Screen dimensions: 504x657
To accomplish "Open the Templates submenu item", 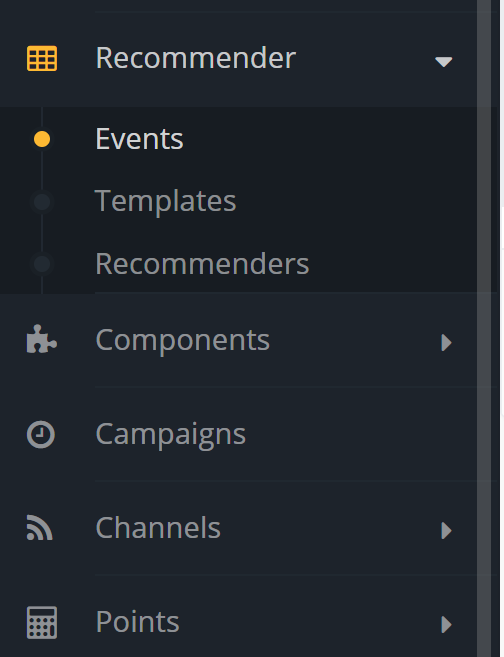I will coord(165,202).
